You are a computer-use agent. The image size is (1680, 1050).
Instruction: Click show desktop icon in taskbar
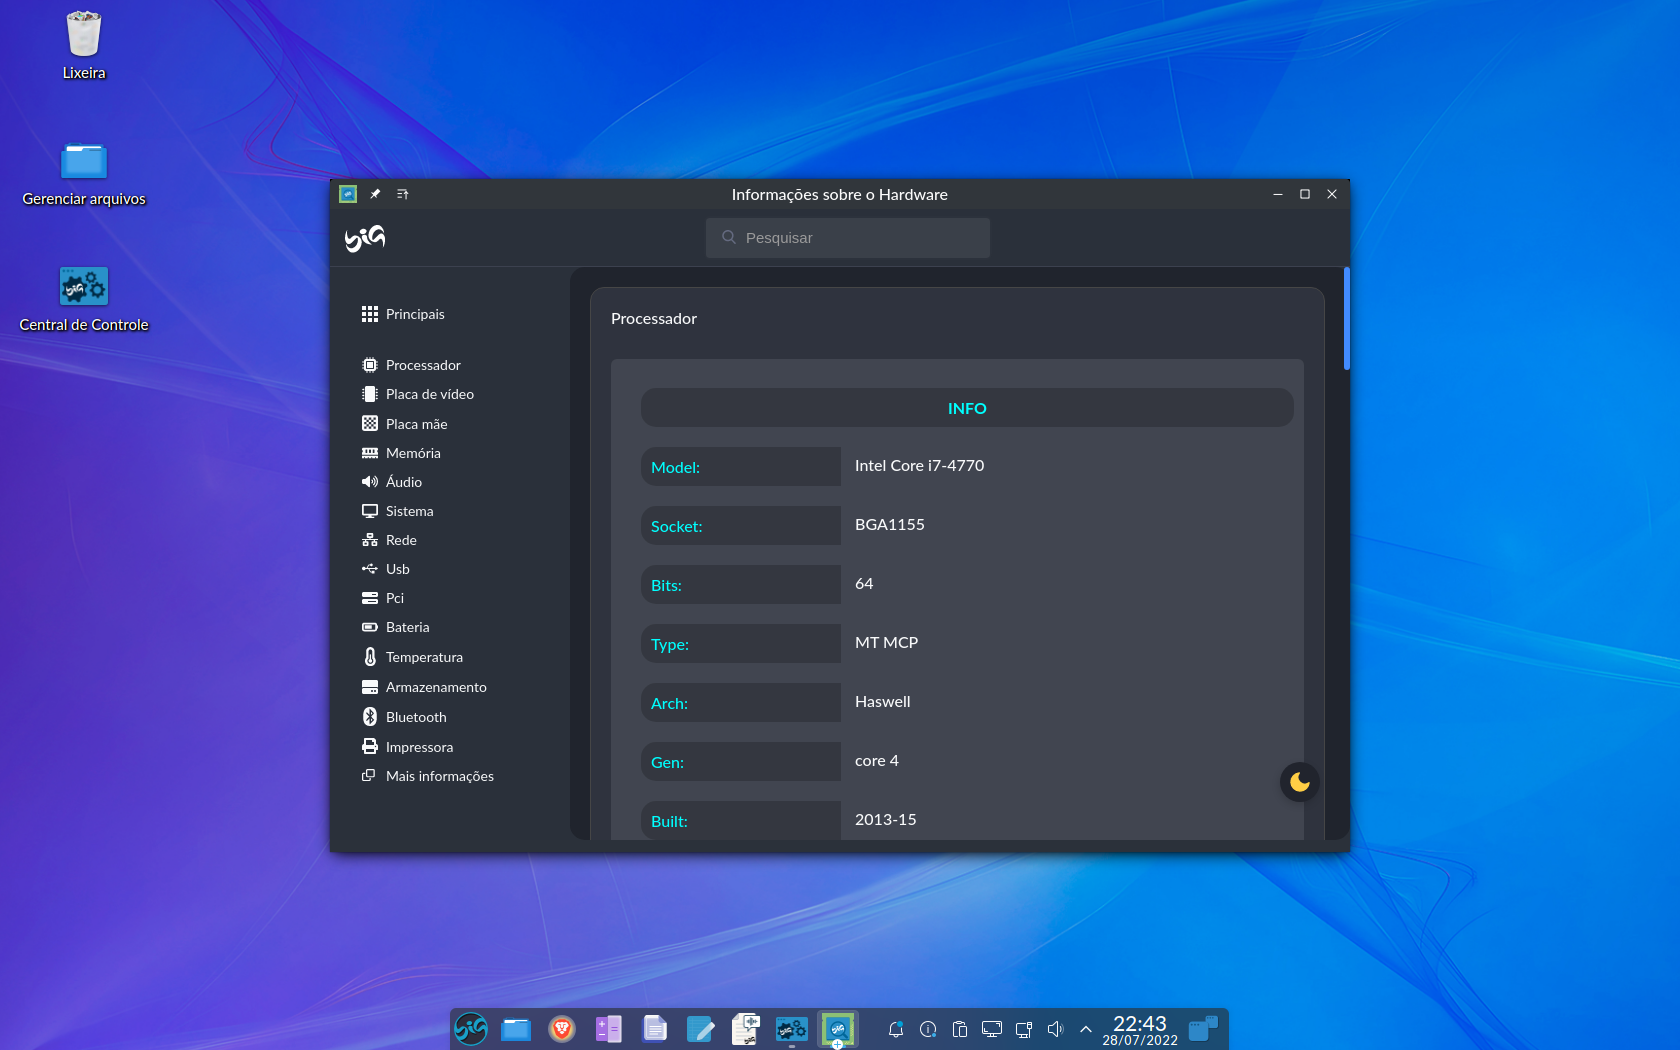[x=1204, y=1028]
